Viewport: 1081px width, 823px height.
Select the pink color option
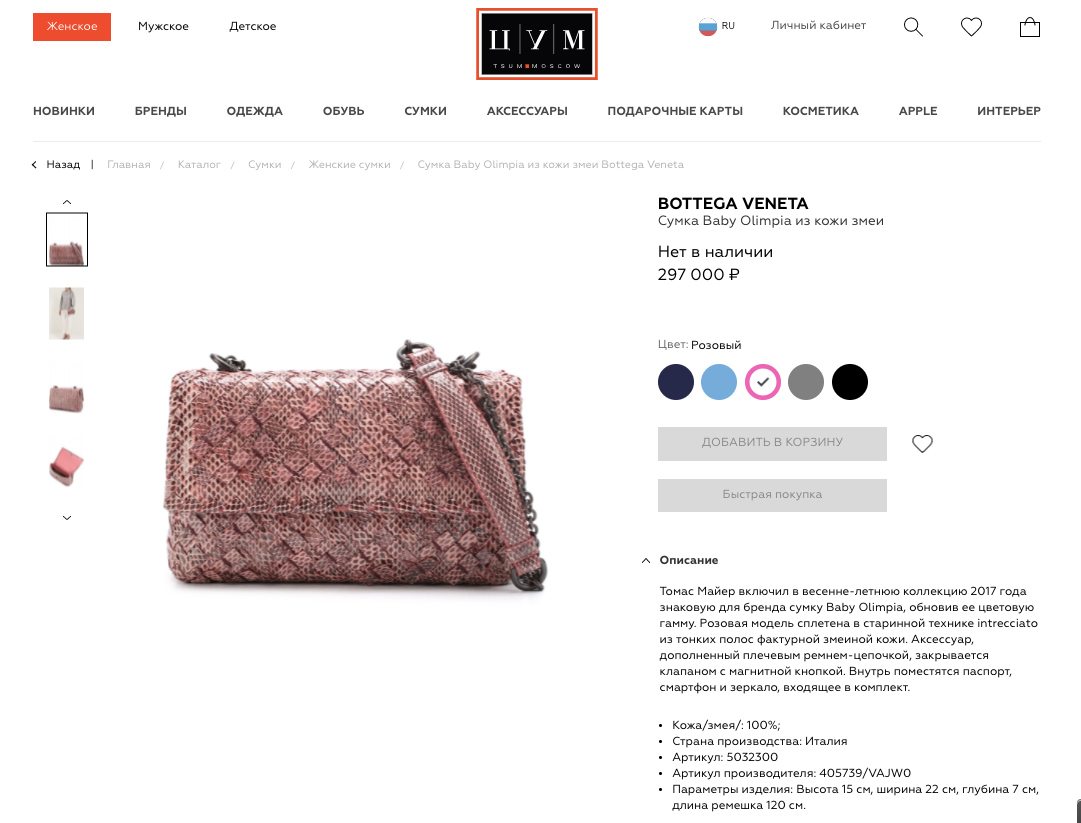pos(762,382)
